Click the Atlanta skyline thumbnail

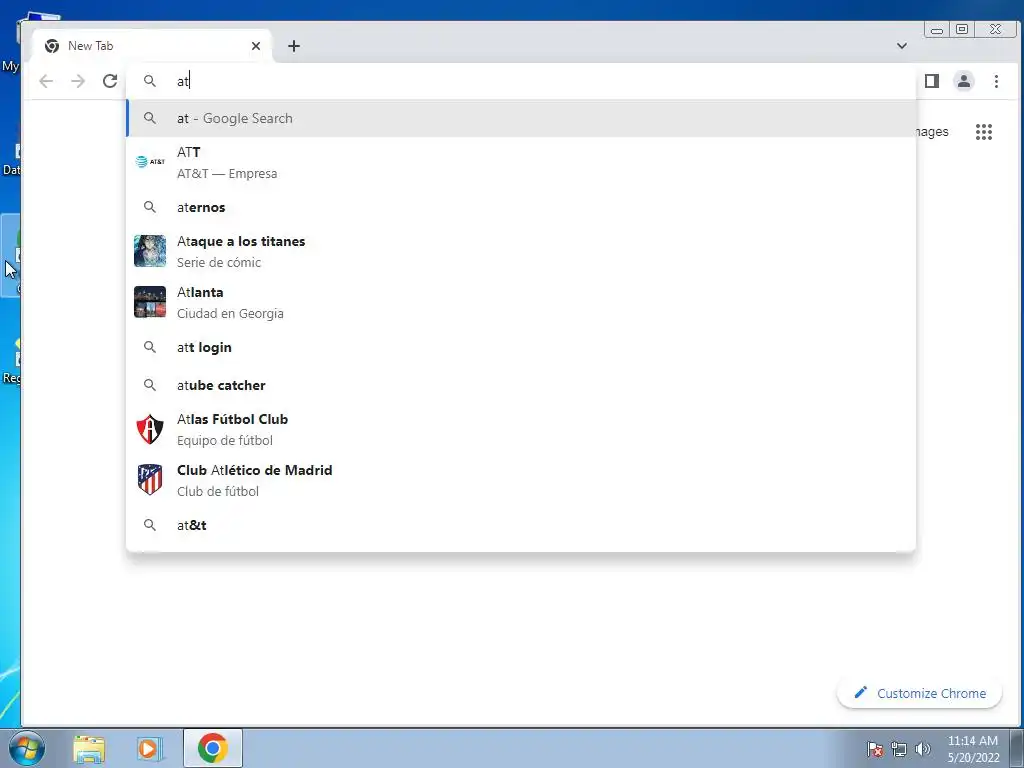click(150, 302)
